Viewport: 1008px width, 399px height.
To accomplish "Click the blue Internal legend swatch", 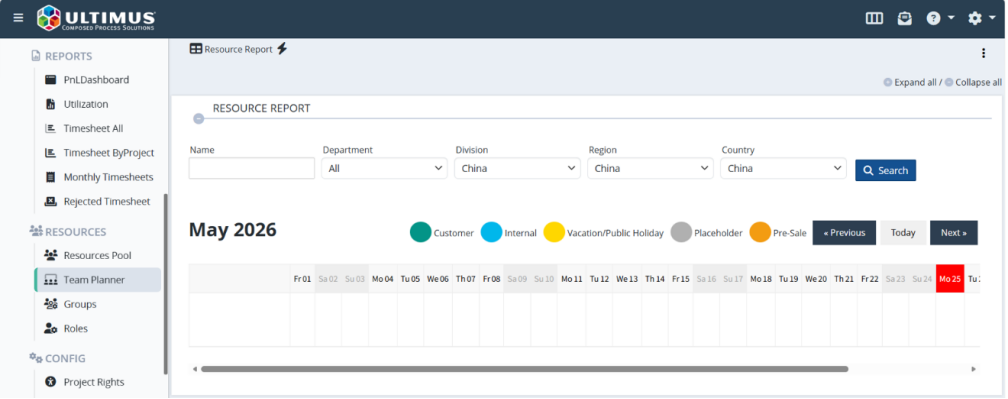I will 491,232.
